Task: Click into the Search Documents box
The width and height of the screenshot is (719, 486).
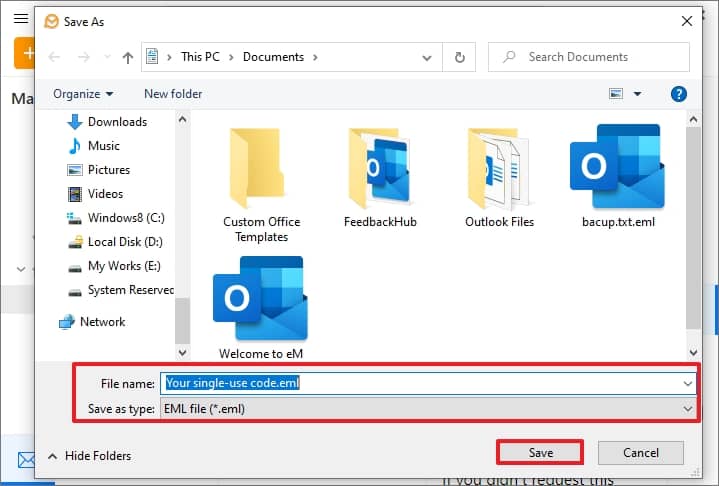Action: point(589,57)
